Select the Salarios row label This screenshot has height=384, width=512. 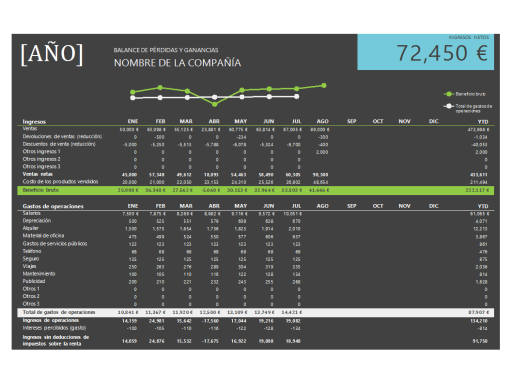pos(31,213)
